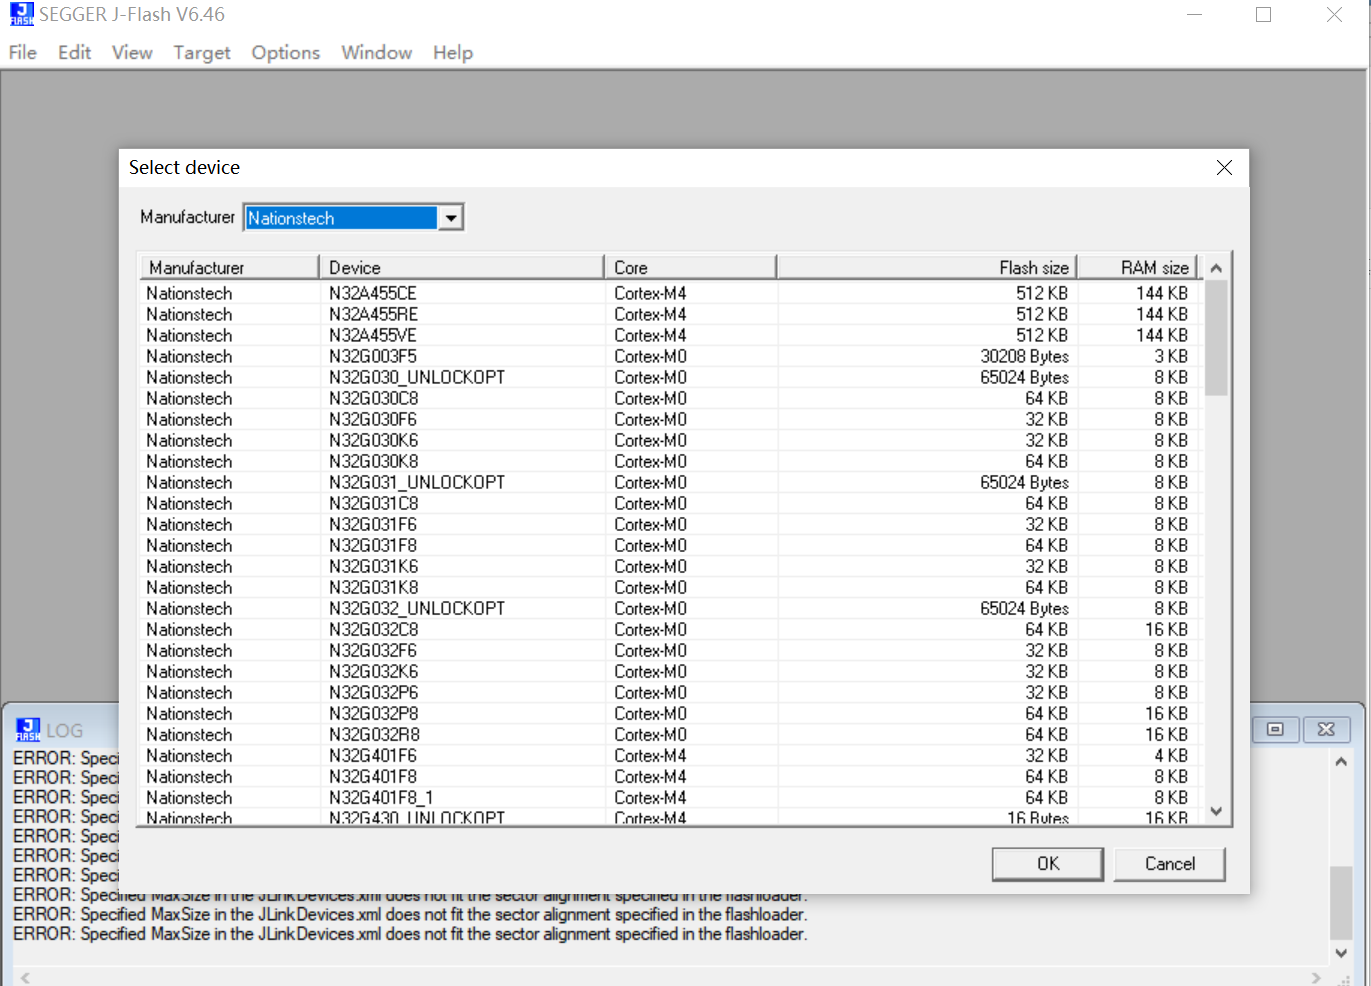Screen dimensions: 1371x986
Task: Select device N32G032K6
Action: (373, 671)
